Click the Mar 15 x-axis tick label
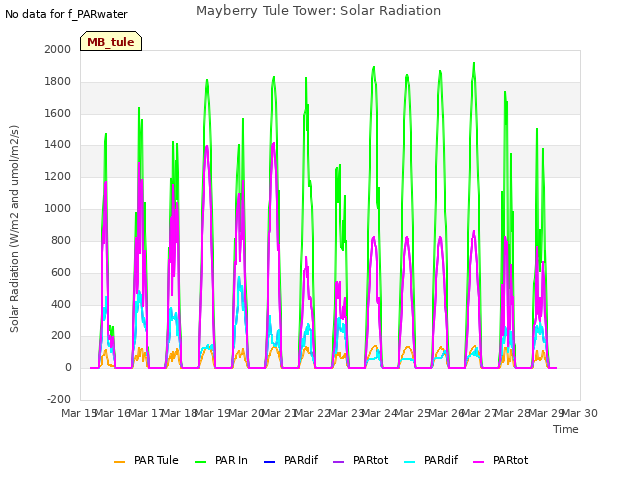Viewport: 640px width, 480px height. 79,413
